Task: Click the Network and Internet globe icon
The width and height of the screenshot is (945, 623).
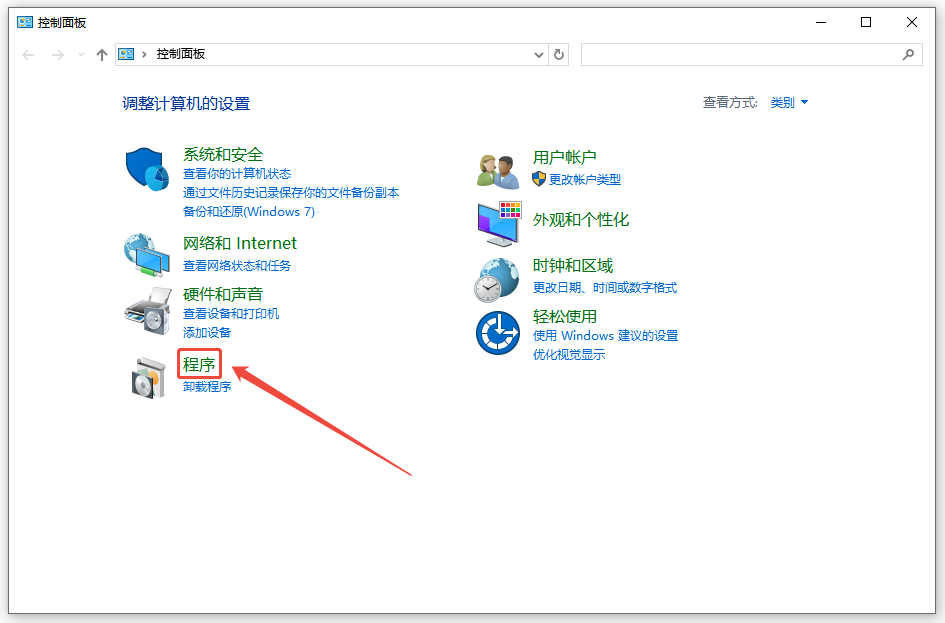Action: tap(146, 255)
